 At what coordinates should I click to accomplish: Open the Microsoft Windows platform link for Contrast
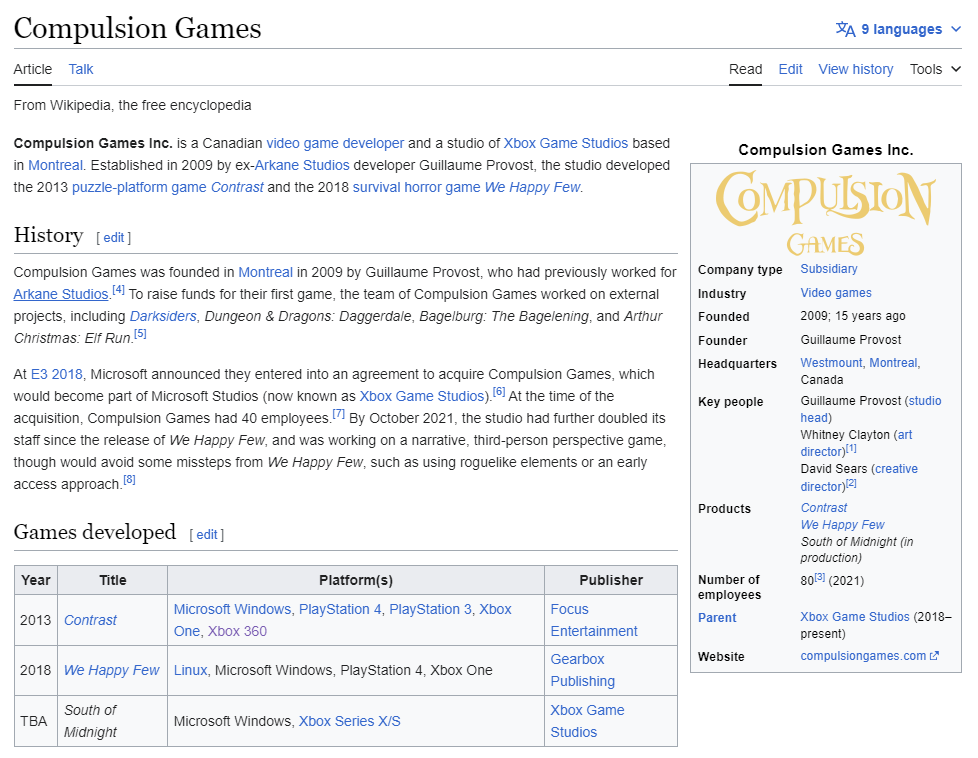coord(232,610)
